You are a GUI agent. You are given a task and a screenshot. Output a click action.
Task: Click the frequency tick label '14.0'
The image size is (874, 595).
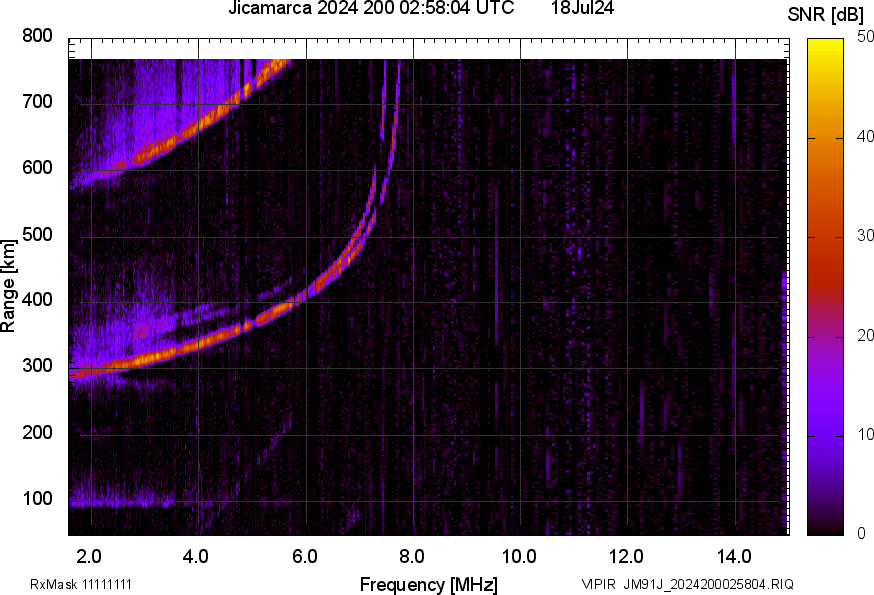pyautogui.click(x=734, y=557)
